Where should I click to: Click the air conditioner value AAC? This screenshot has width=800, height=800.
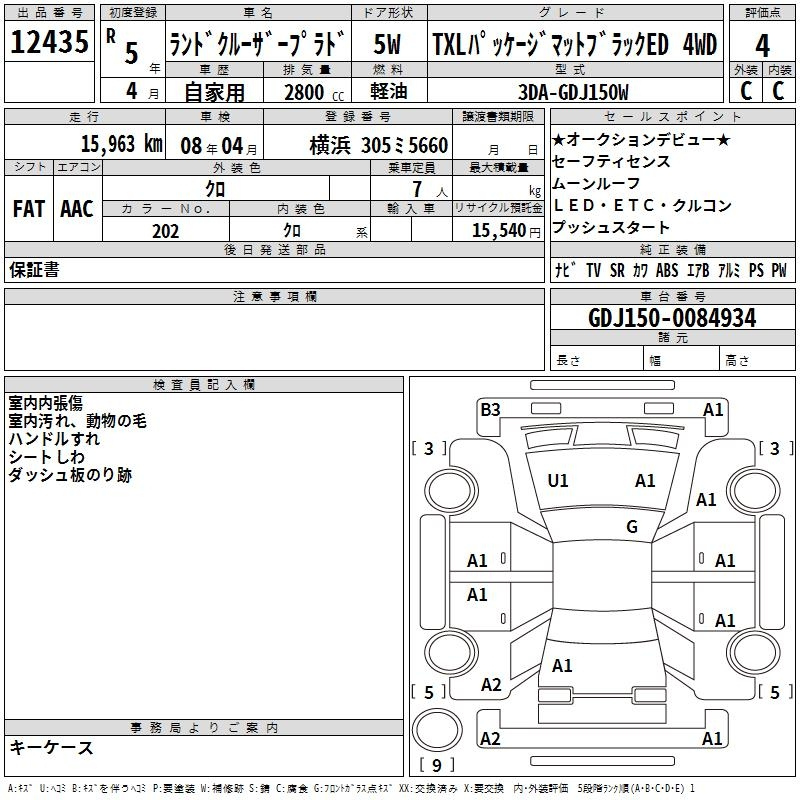point(77,209)
